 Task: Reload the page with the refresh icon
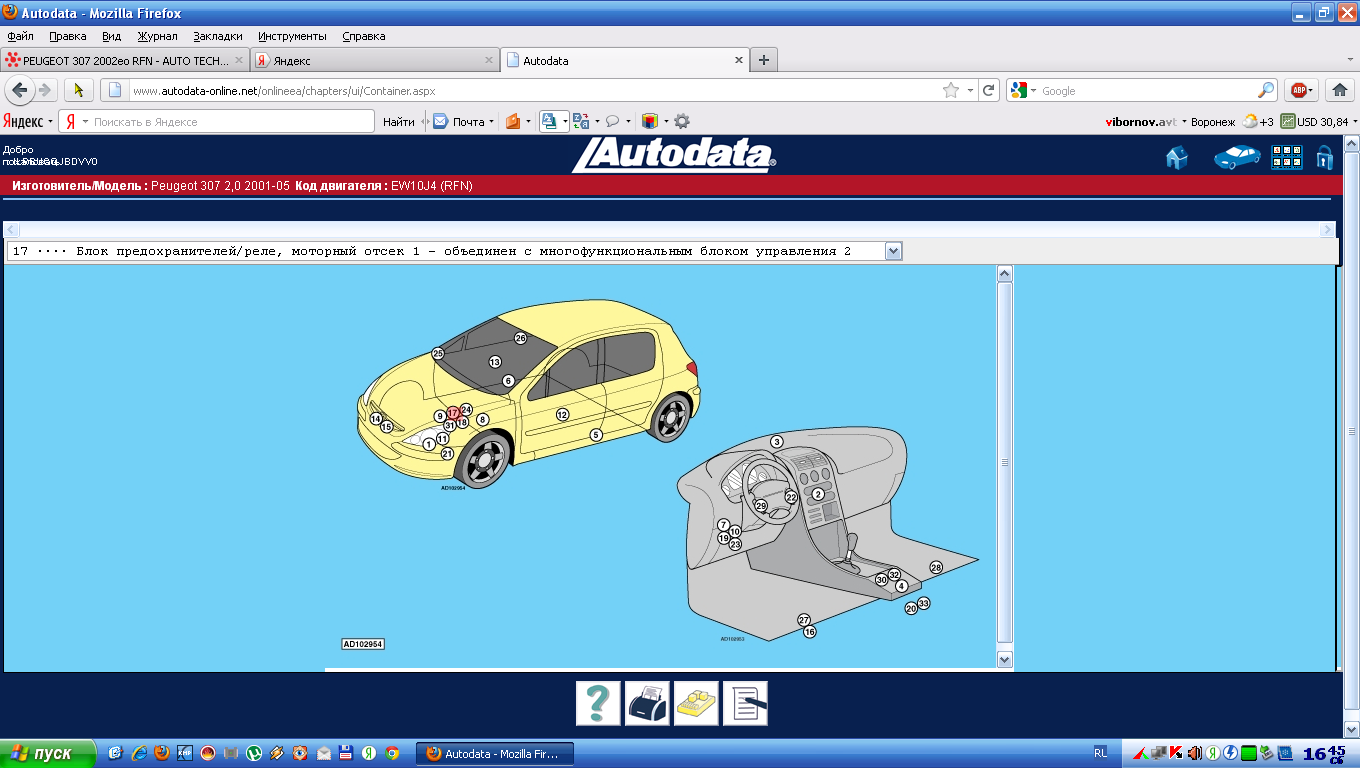point(989,90)
